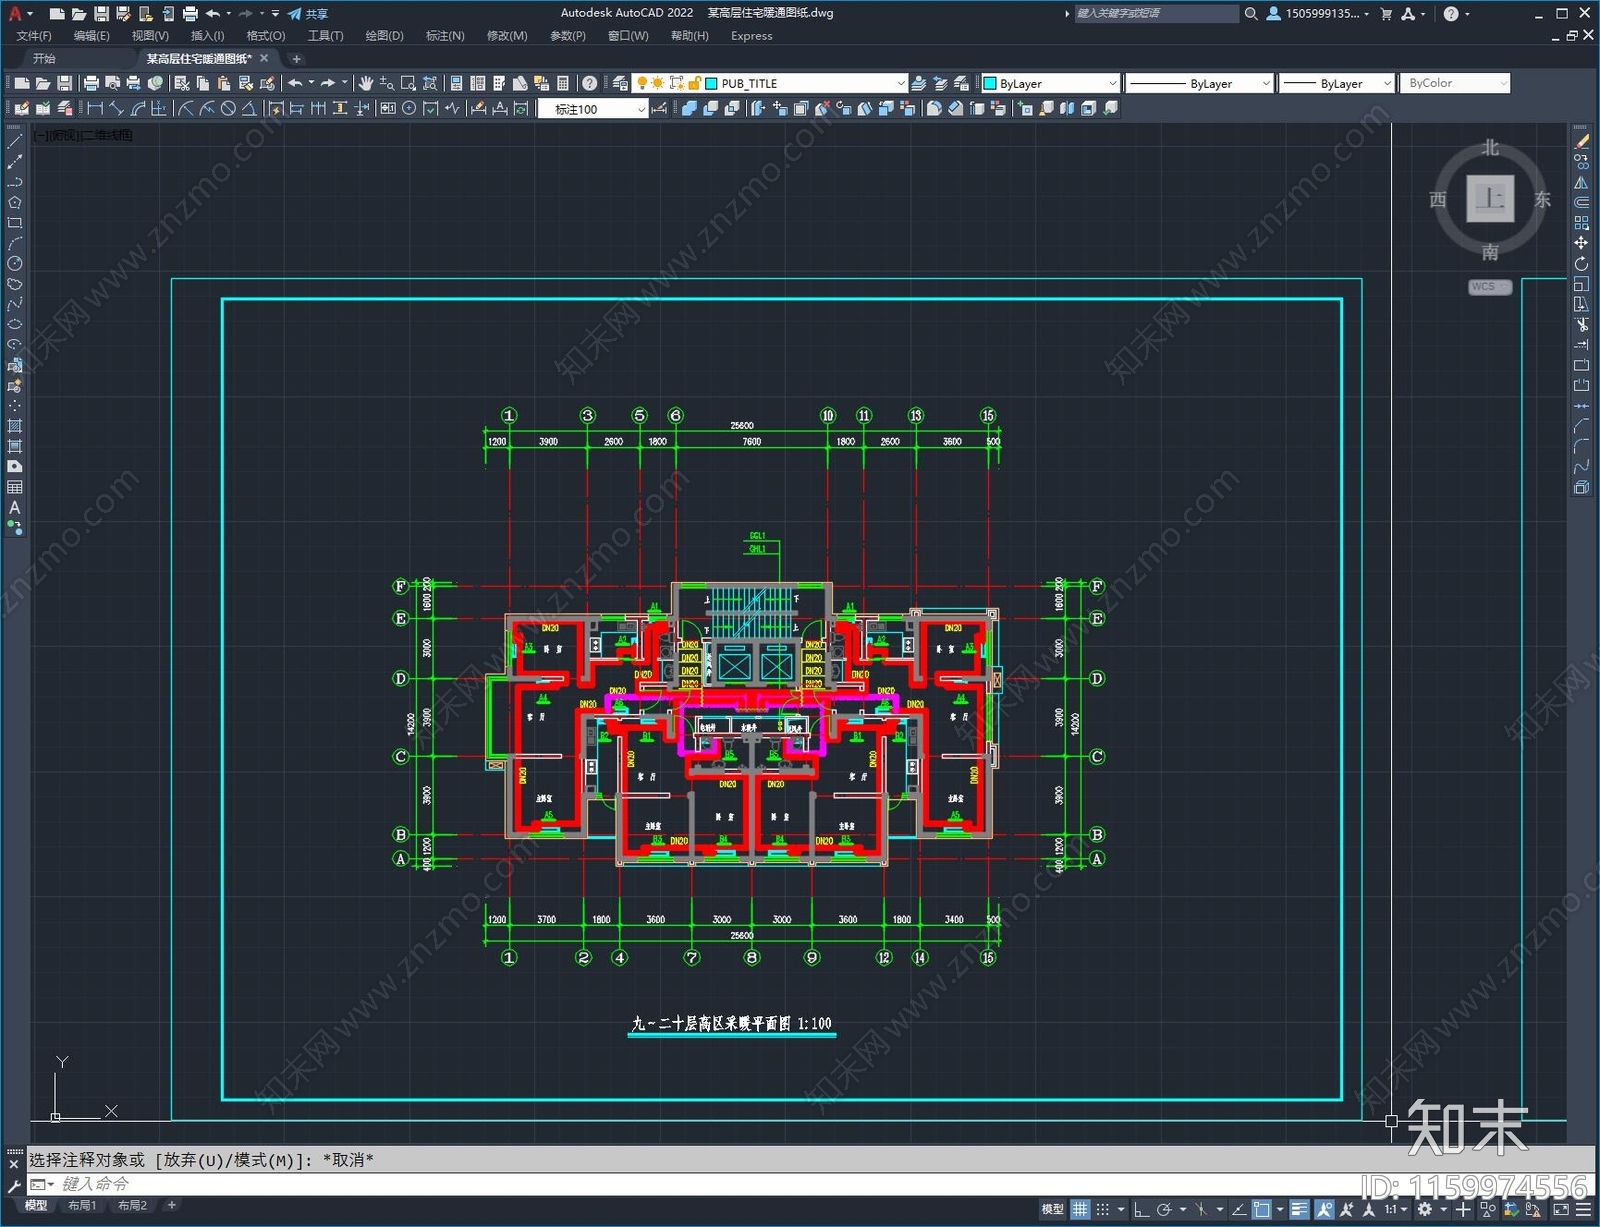Toggle ortho mode in status bar
Image resolution: width=1600 pixels, height=1227 pixels.
tap(1141, 1209)
